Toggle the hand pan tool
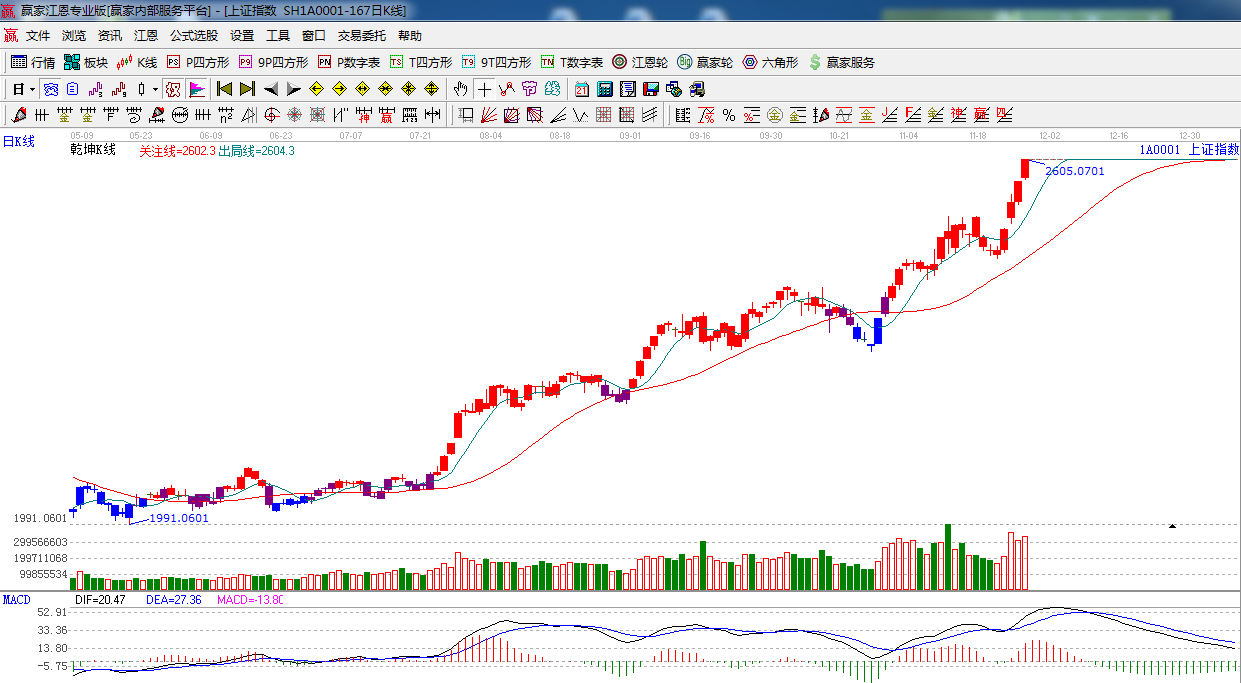This screenshot has height=683, width=1241. tap(460, 89)
